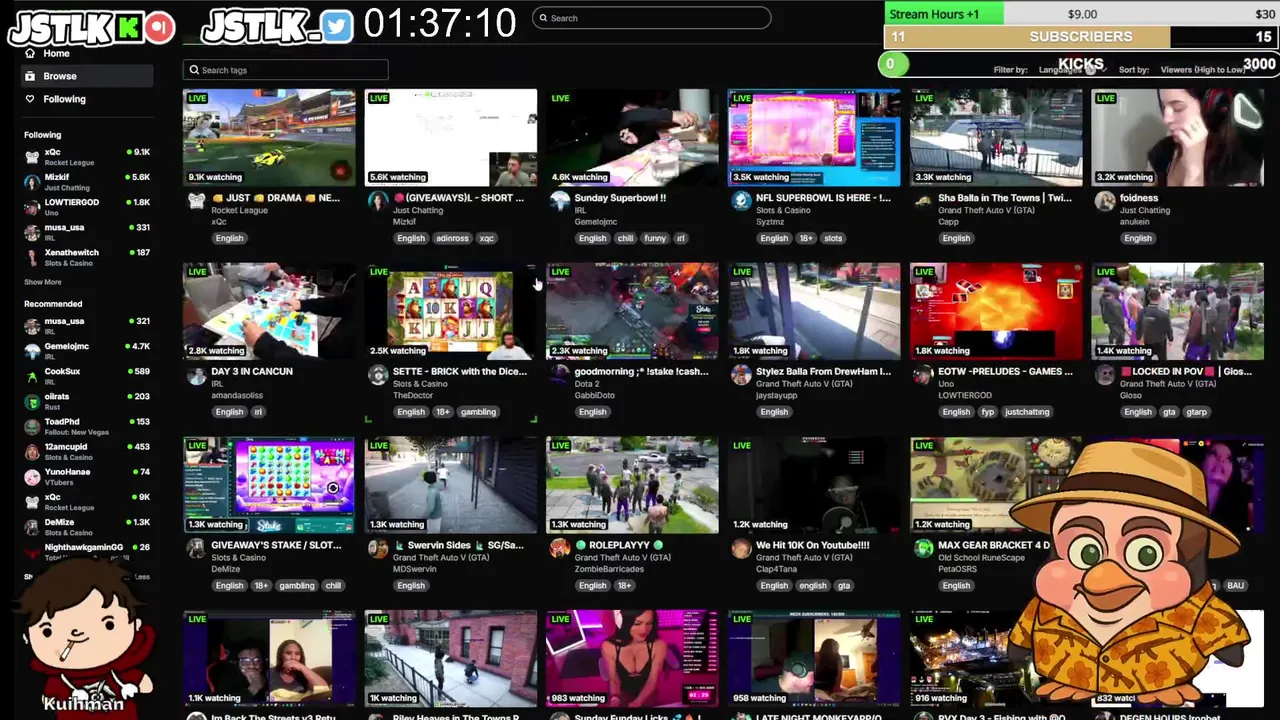
Task: Click streamer avatar beside Sunday Superbowl title
Action: pyautogui.click(x=559, y=201)
